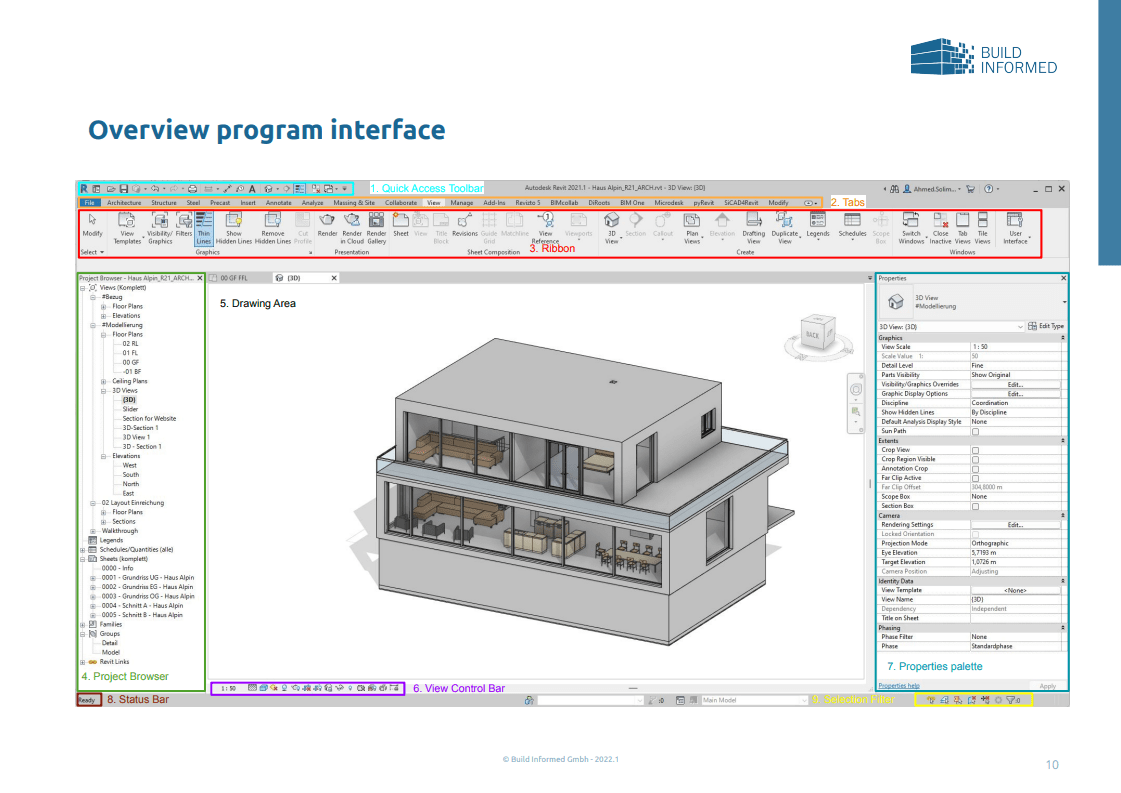The image size is (1121, 793).
Task: Collapse the 3D Views branch in Project Browser
Action: tap(101, 390)
